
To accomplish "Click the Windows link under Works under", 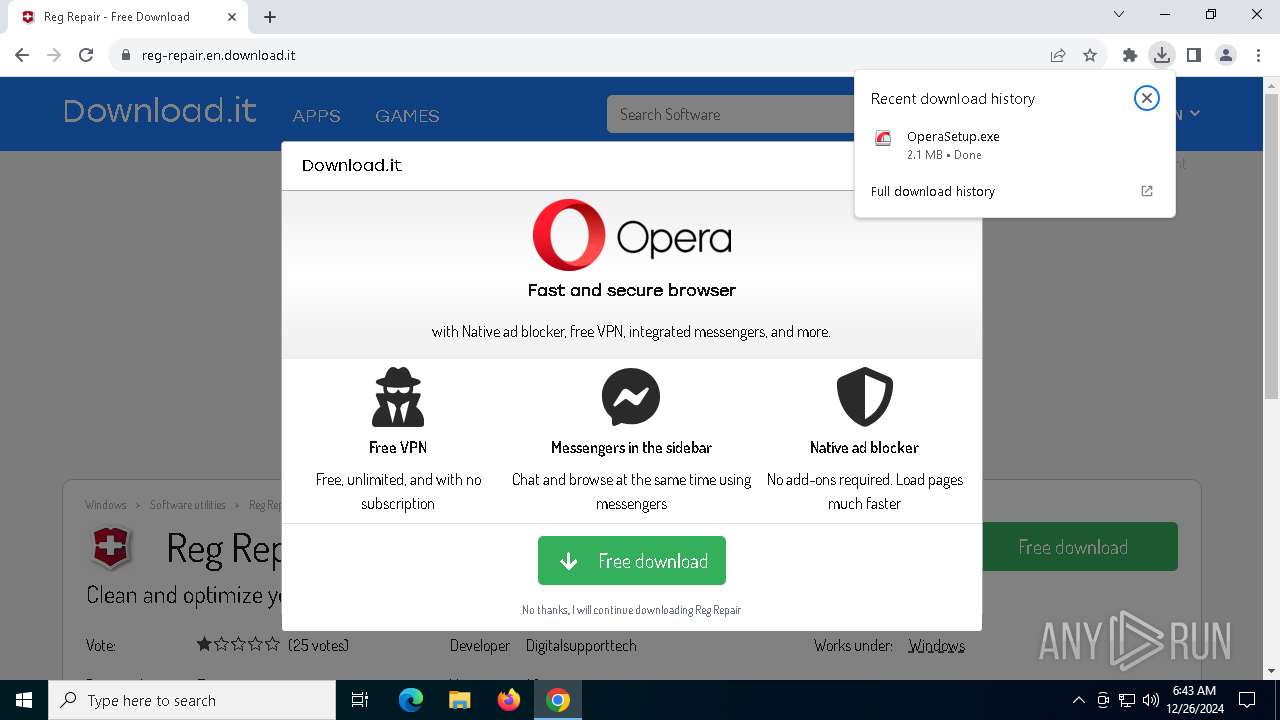I will pos(936,645).
